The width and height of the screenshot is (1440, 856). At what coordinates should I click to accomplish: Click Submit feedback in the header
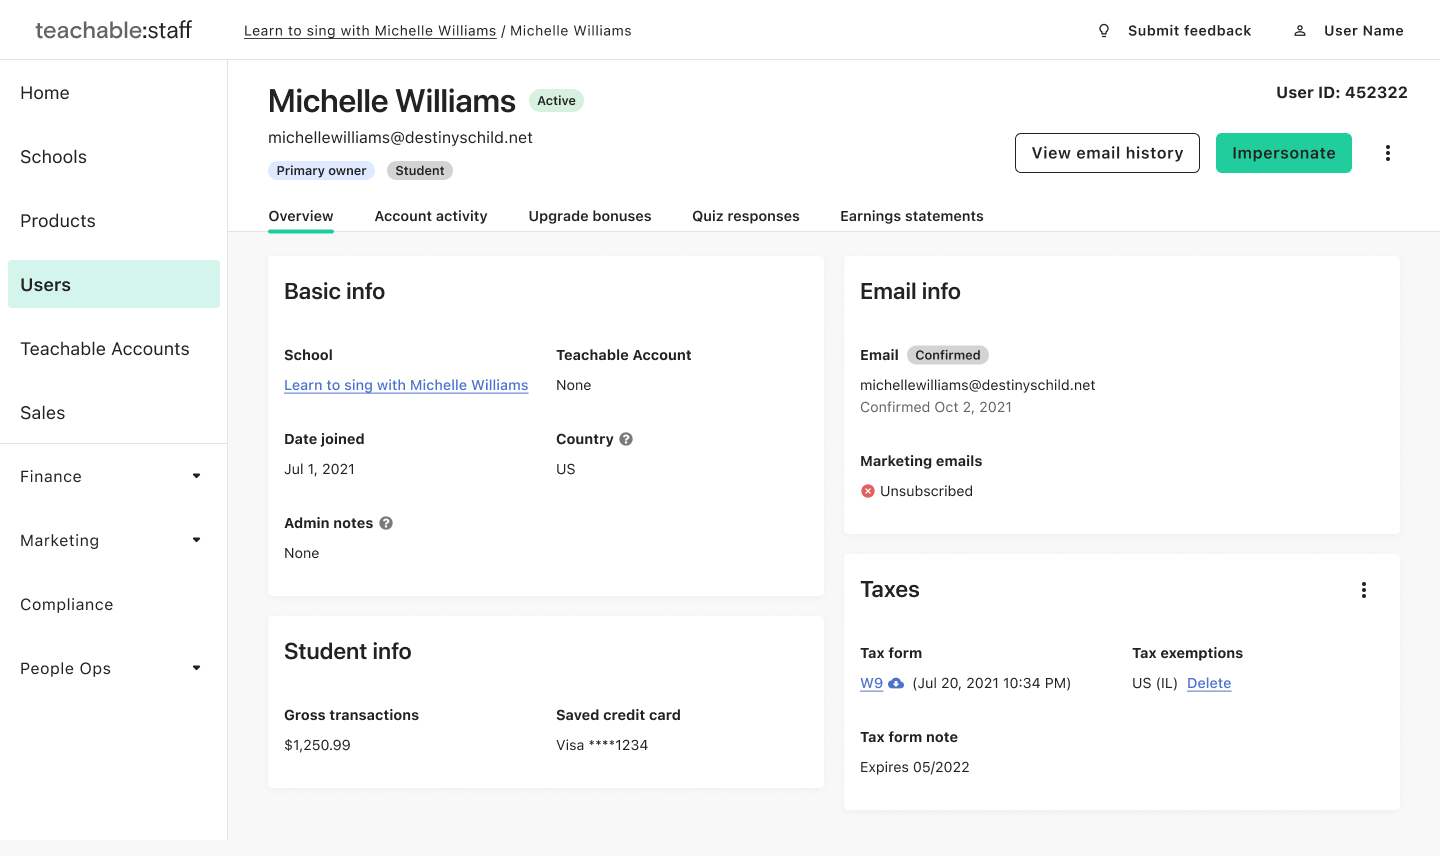1189,31
